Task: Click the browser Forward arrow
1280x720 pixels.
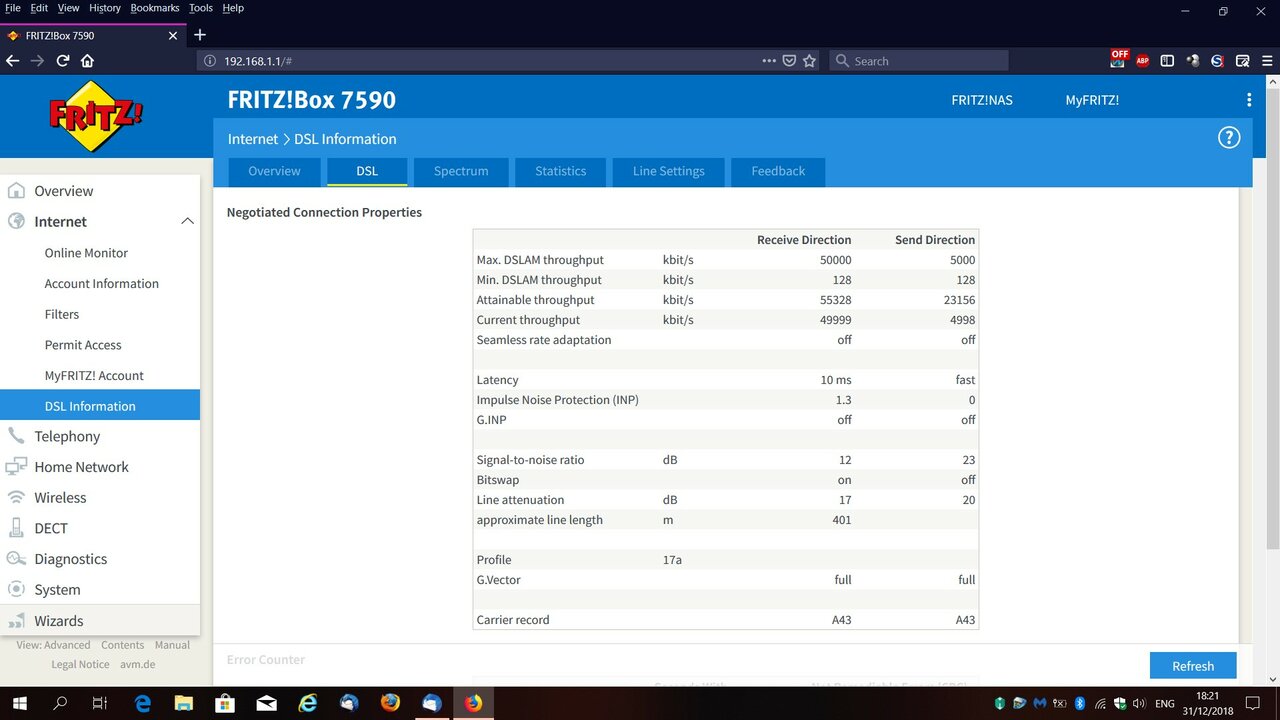Action: 37,61
